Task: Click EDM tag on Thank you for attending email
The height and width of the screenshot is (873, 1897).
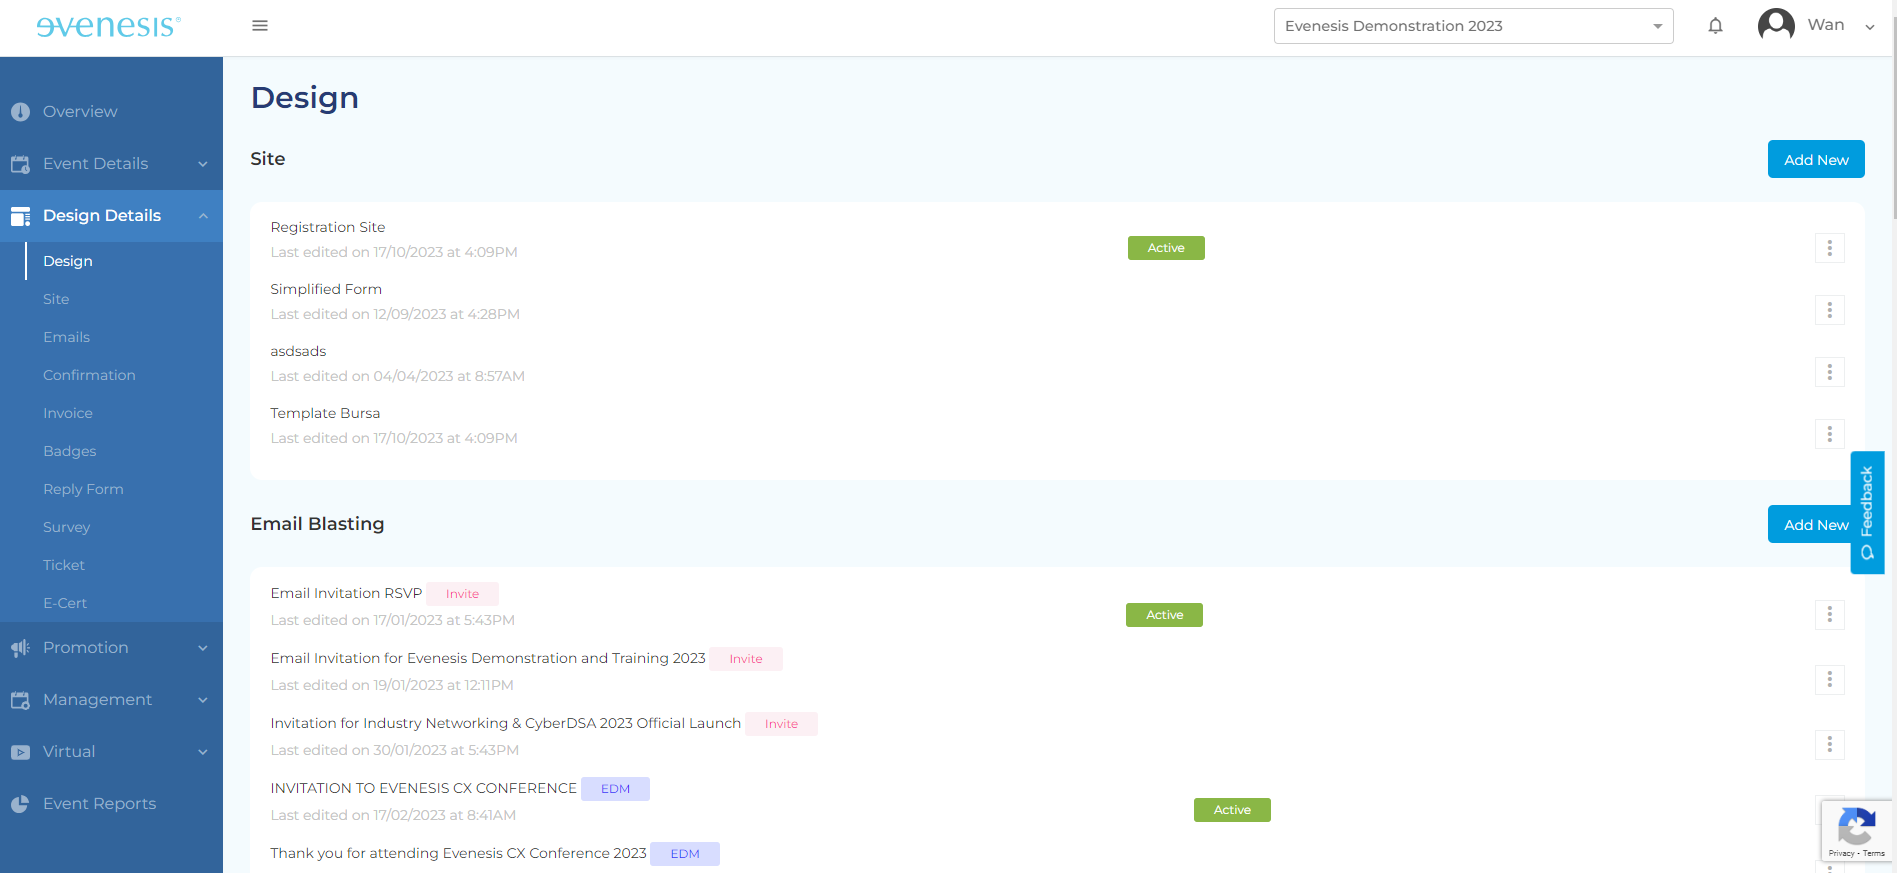Action: [685, 854]
